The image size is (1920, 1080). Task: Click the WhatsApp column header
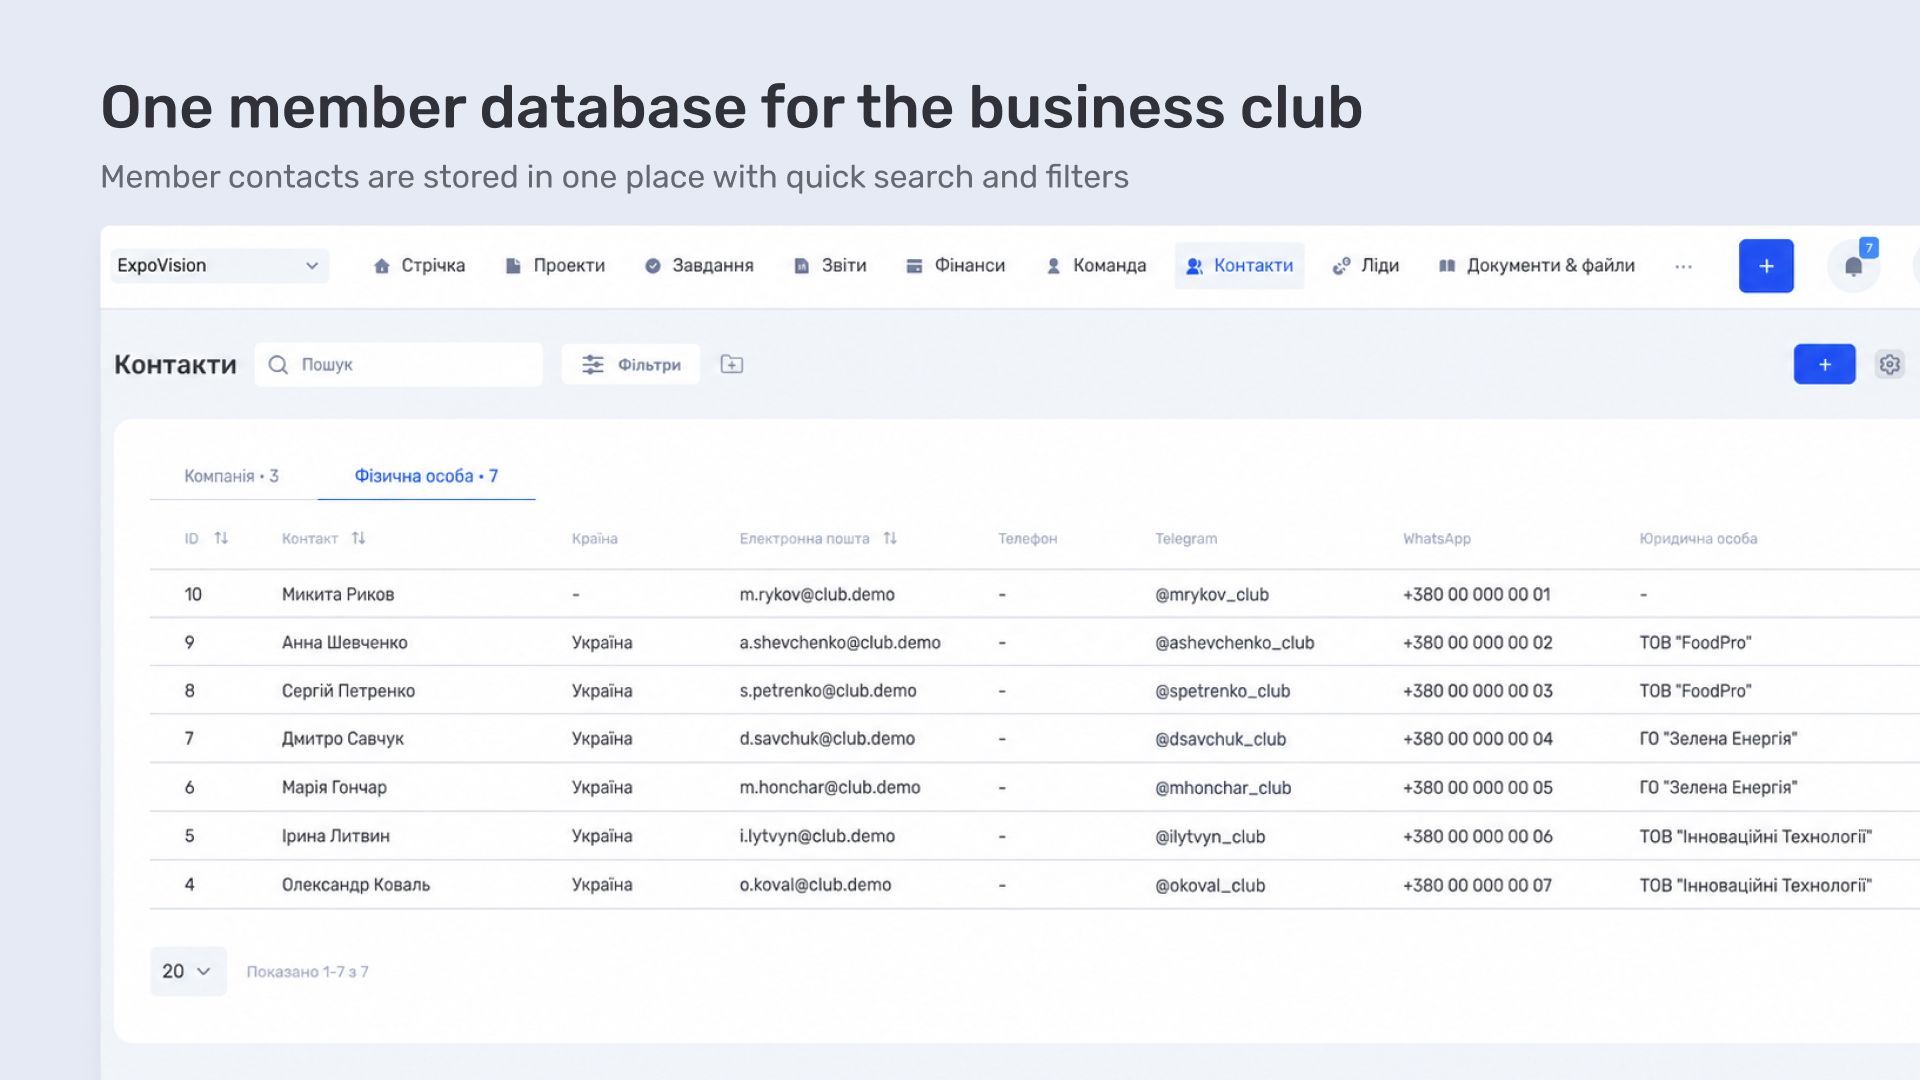[x=1437, y=539]
